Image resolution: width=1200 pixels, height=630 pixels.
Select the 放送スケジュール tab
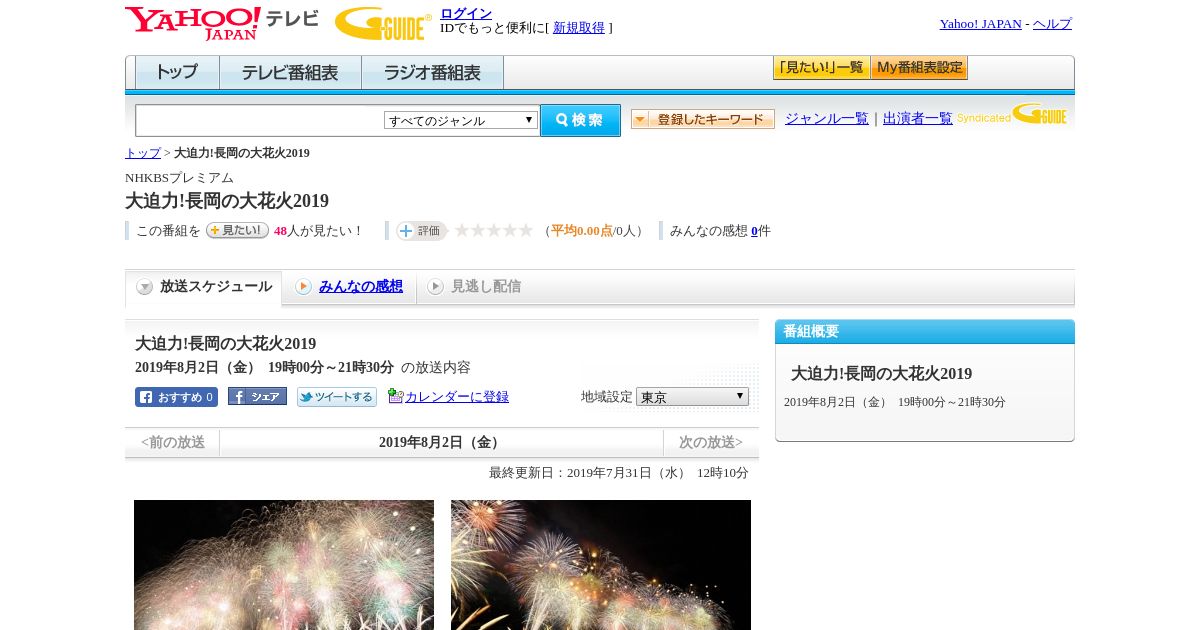[x=204, y=287]
